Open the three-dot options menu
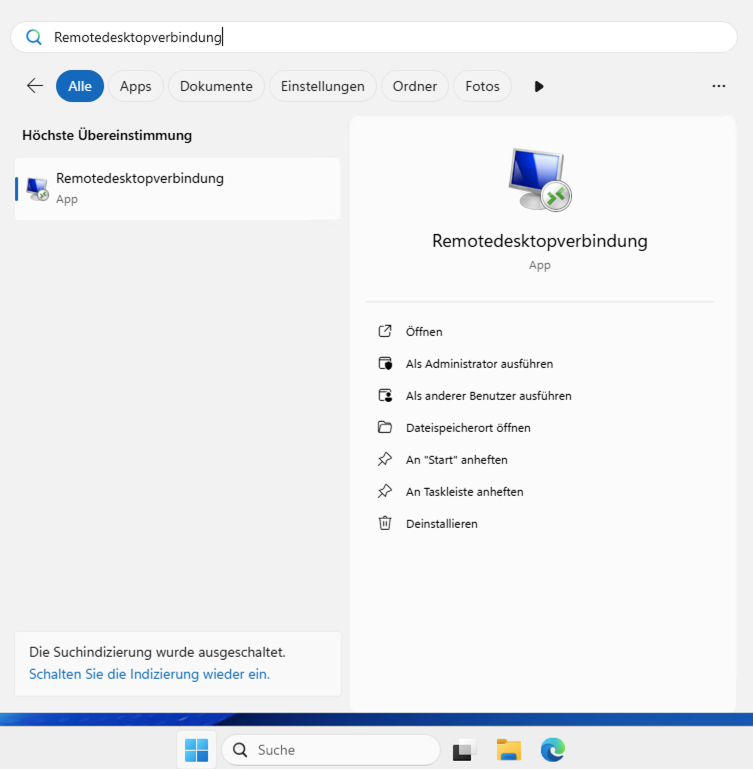 point(718,86)
